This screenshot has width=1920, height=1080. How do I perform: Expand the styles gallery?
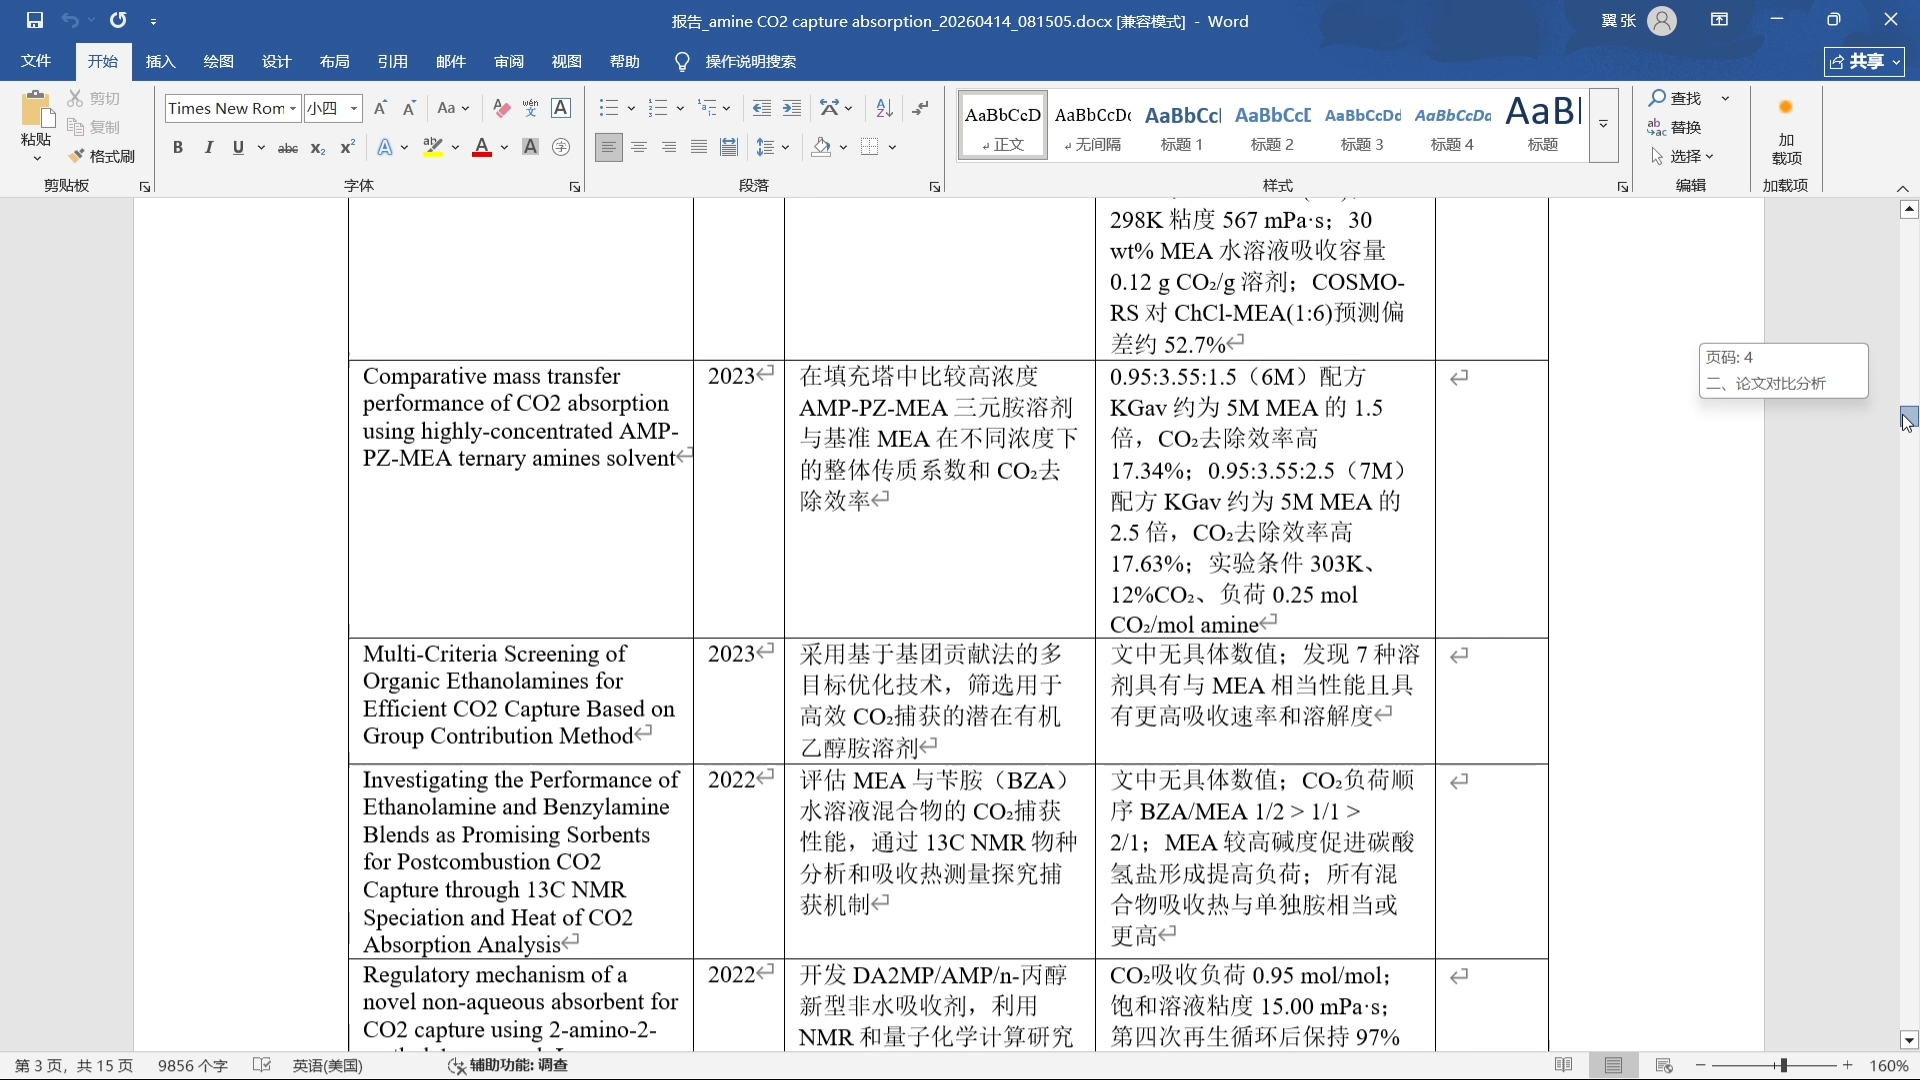[1603, 125]
